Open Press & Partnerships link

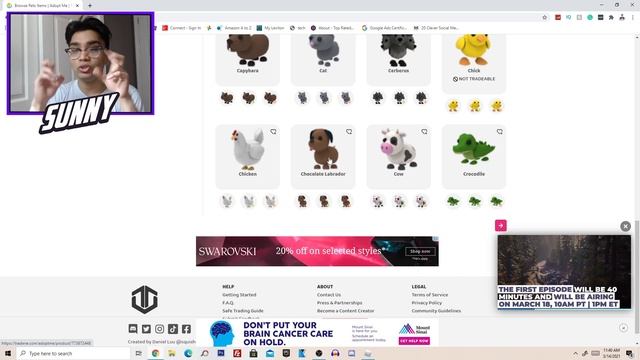coord(340,303)
